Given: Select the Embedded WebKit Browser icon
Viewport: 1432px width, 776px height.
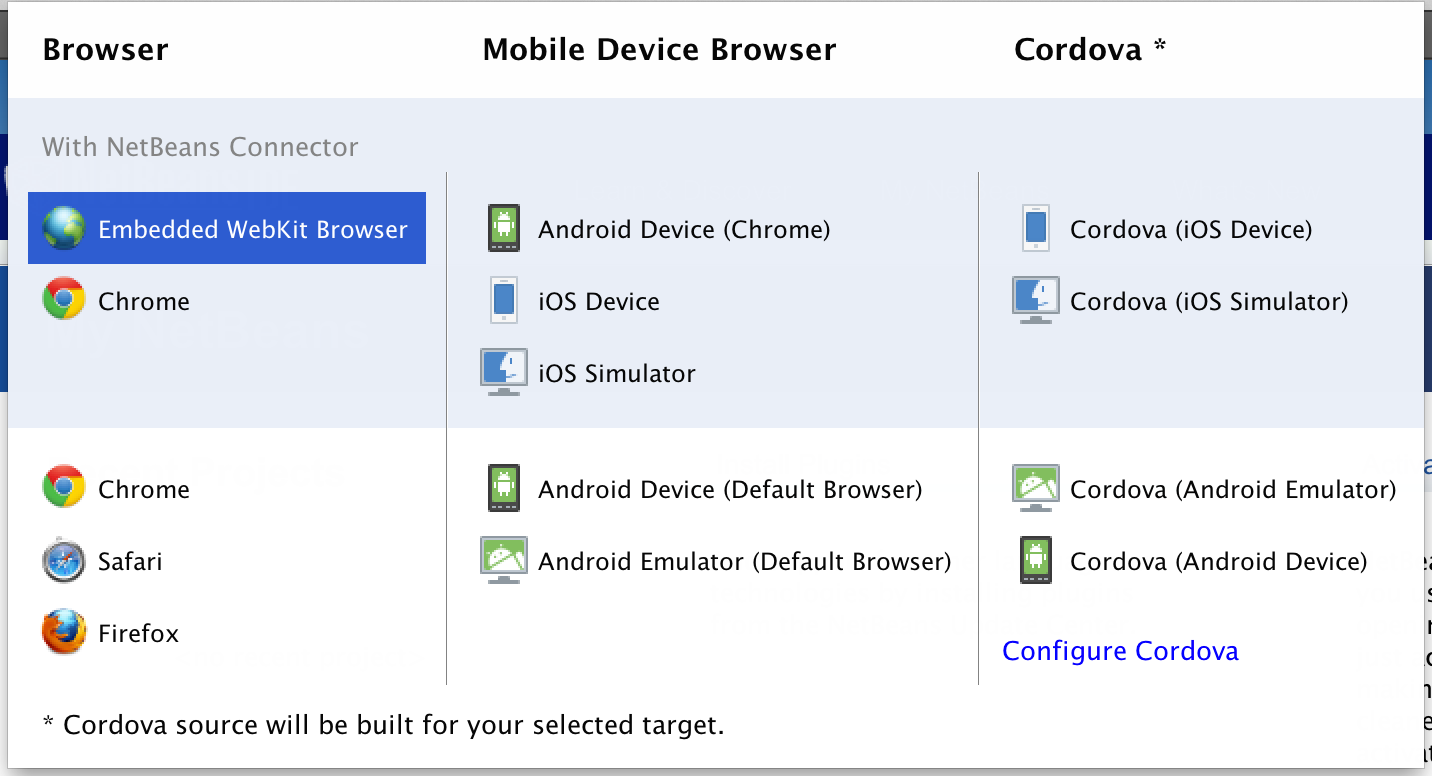Looking at the screenshot, I should pos(64,228).
